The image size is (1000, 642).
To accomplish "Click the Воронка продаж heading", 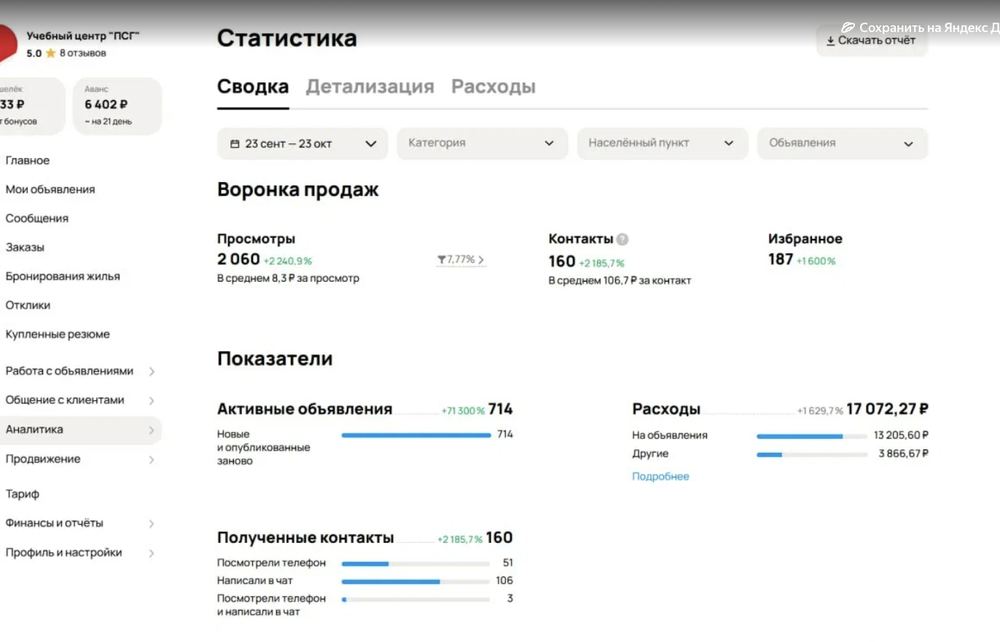I will click(x=298, y=190).
